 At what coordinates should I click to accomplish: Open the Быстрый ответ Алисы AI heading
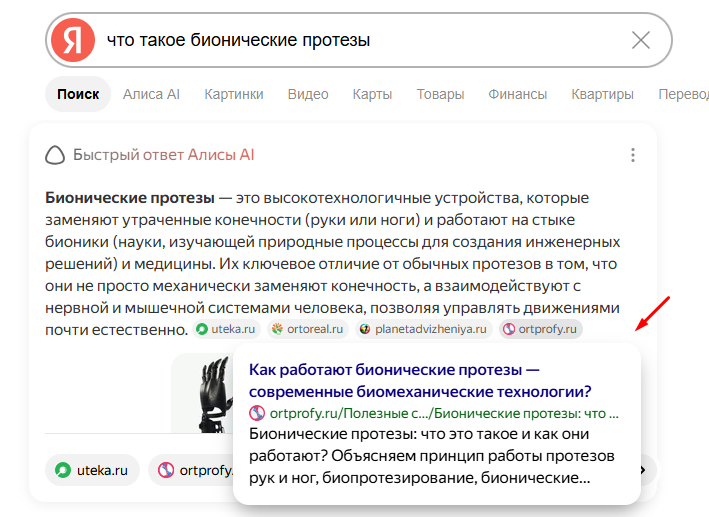point(164,155)
